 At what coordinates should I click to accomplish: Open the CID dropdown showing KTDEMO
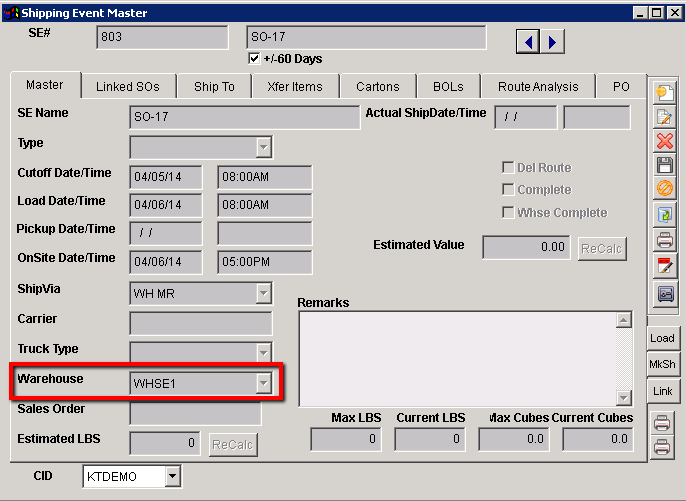coord(172,477)
